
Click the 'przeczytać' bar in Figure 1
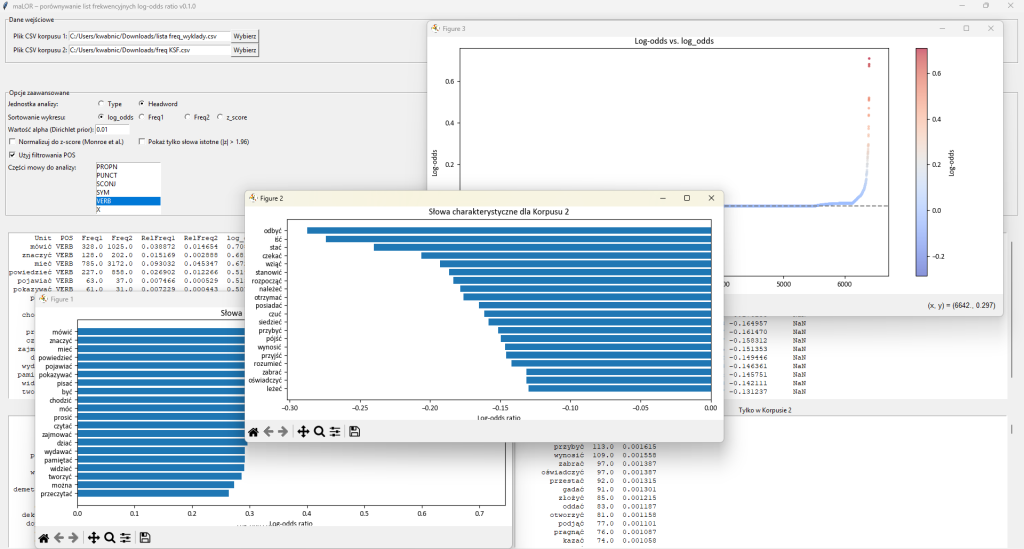(153, 494)
